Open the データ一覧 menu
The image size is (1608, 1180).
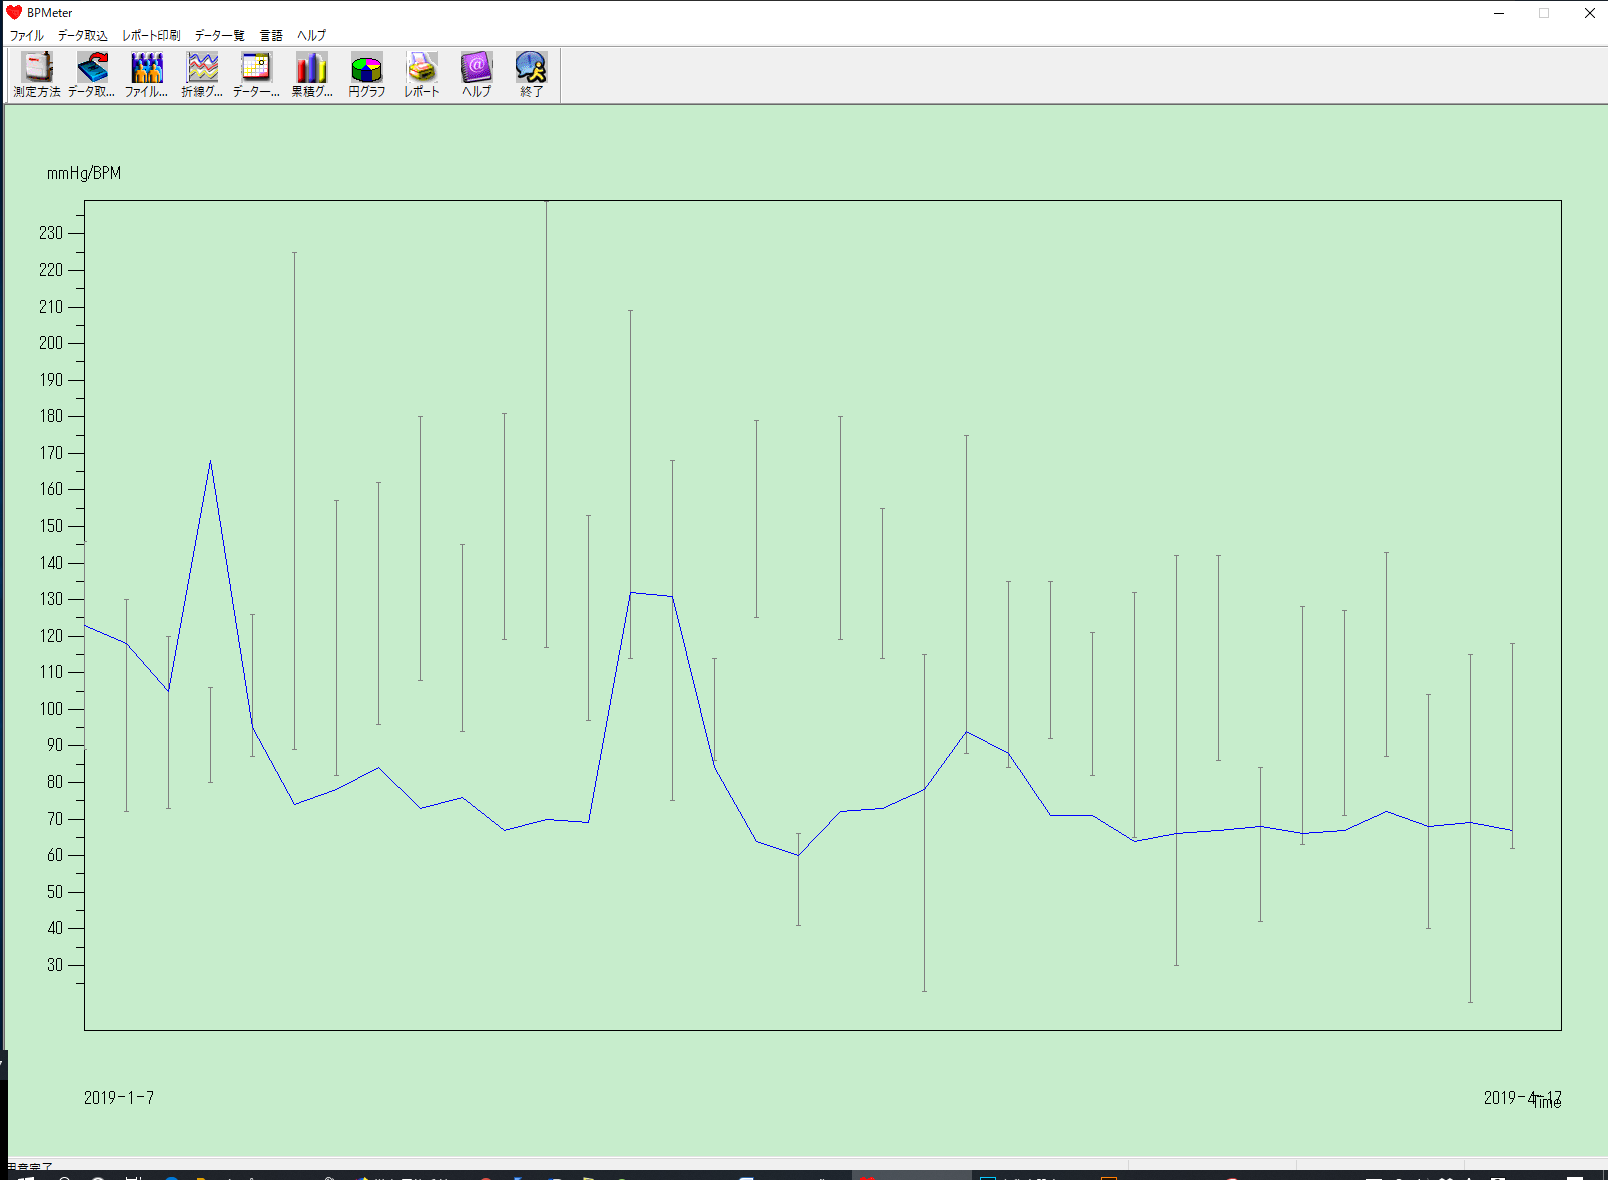tap(219, 35)
